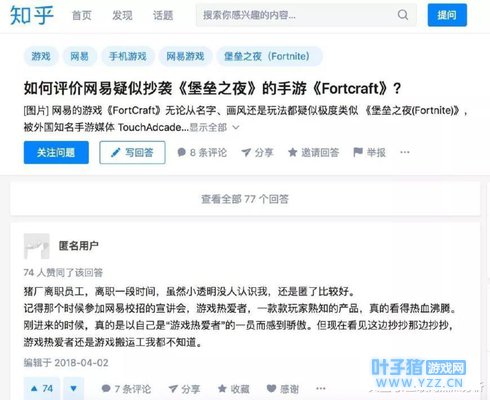Screen dimensions: 490x400
Task: Expand description with 显示全部 chevron
Action: (x=236, y=127)
